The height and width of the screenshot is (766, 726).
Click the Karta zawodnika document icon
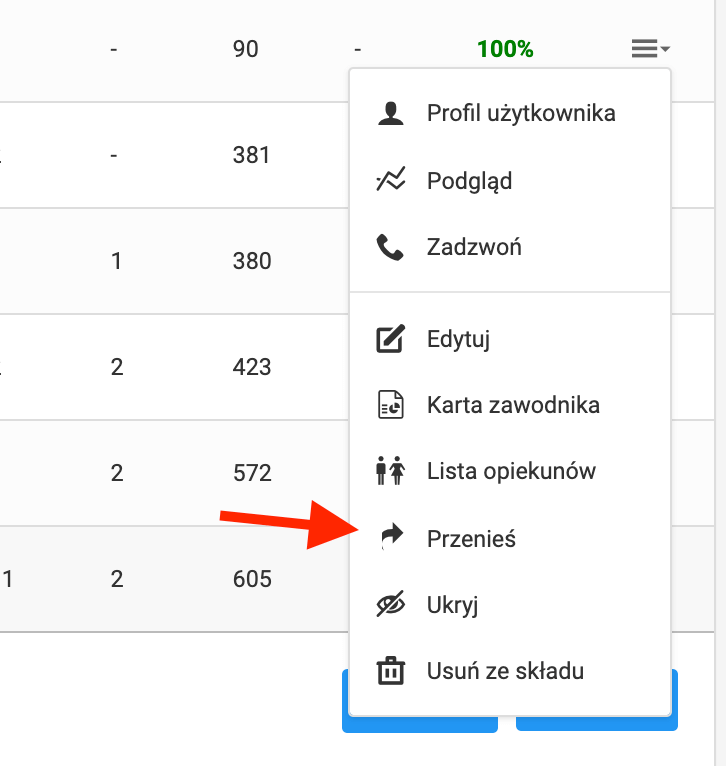point(390,405)
